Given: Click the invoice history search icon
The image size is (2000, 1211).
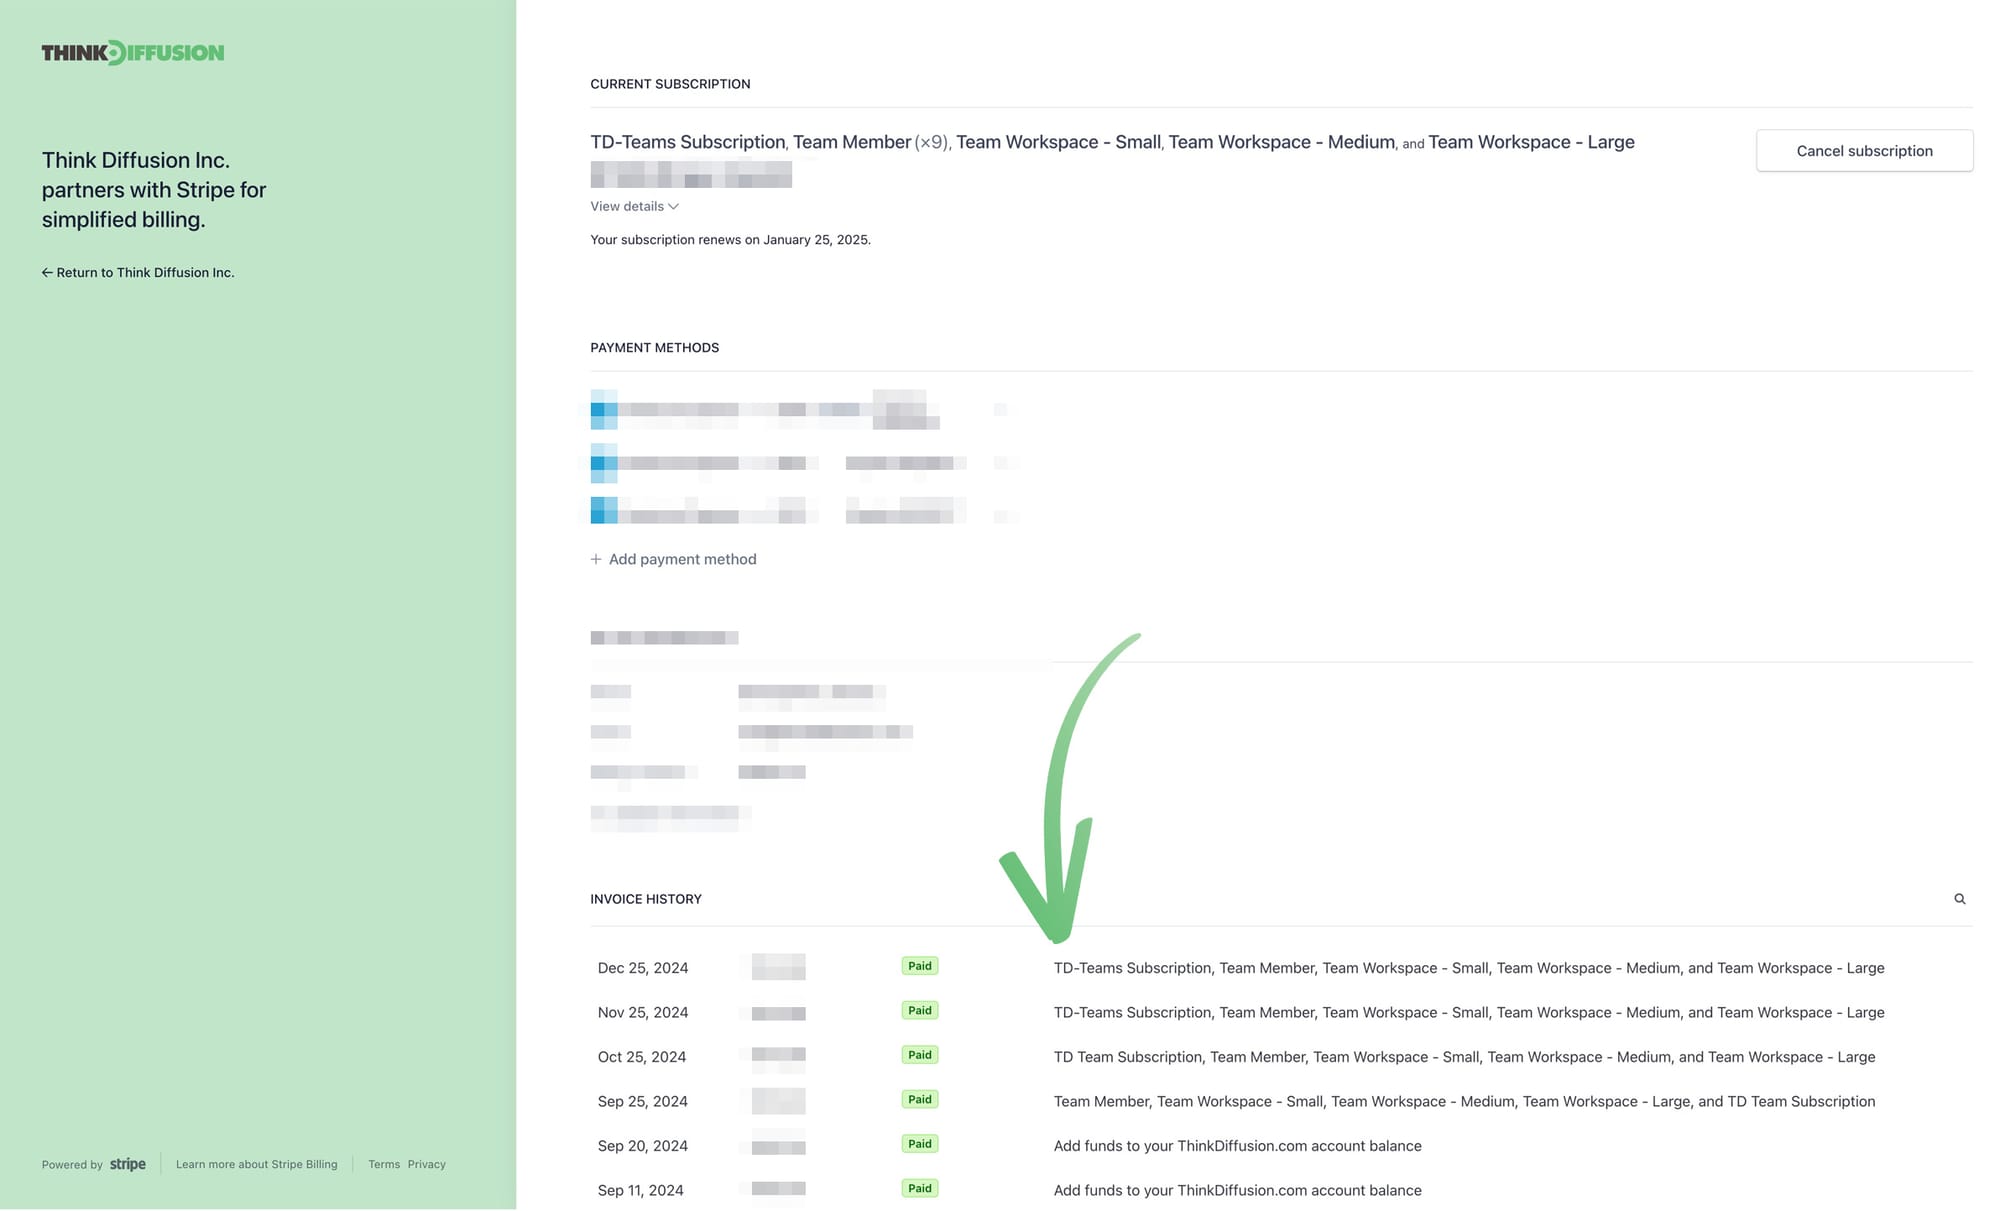Looking at the screenshot, I should pos(1959,899).
